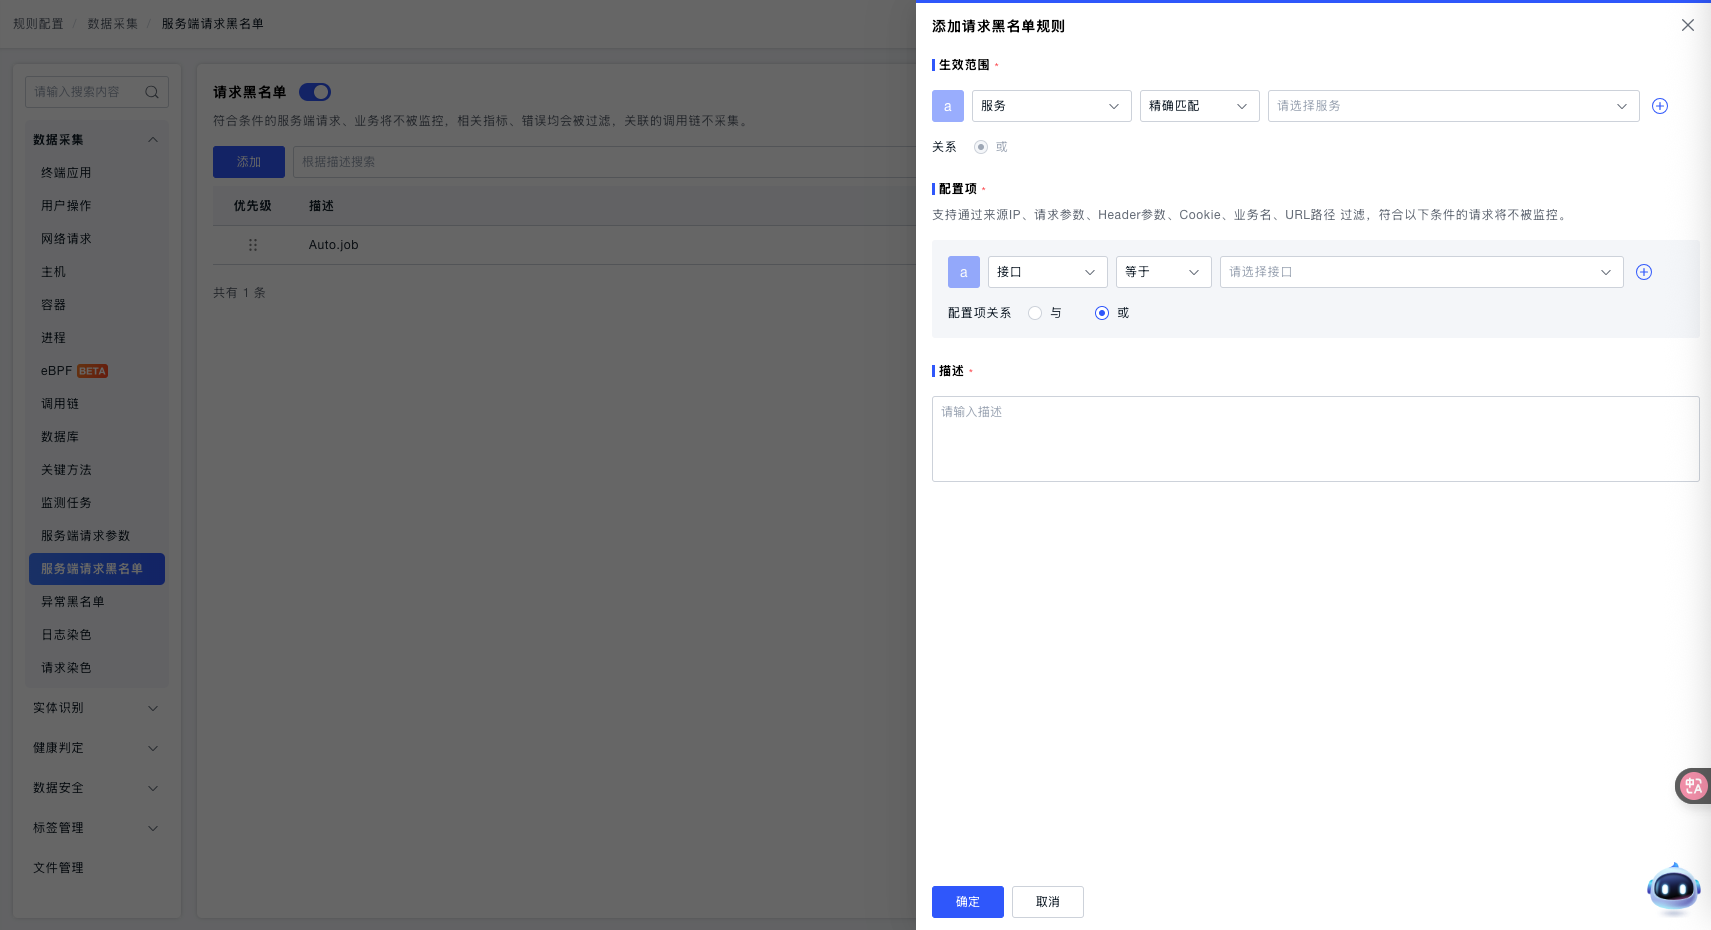Open the robot assistant chat icon
Image resolution: width=1711 pixels, height=930 pixels.
(x=1673, y=888)
